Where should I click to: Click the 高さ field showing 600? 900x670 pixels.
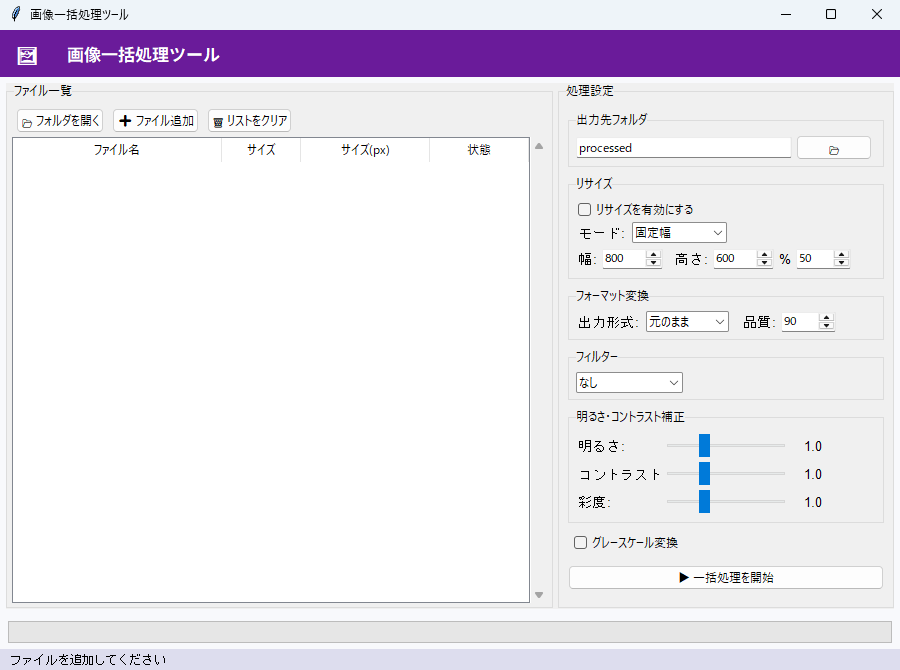point(735,258)
